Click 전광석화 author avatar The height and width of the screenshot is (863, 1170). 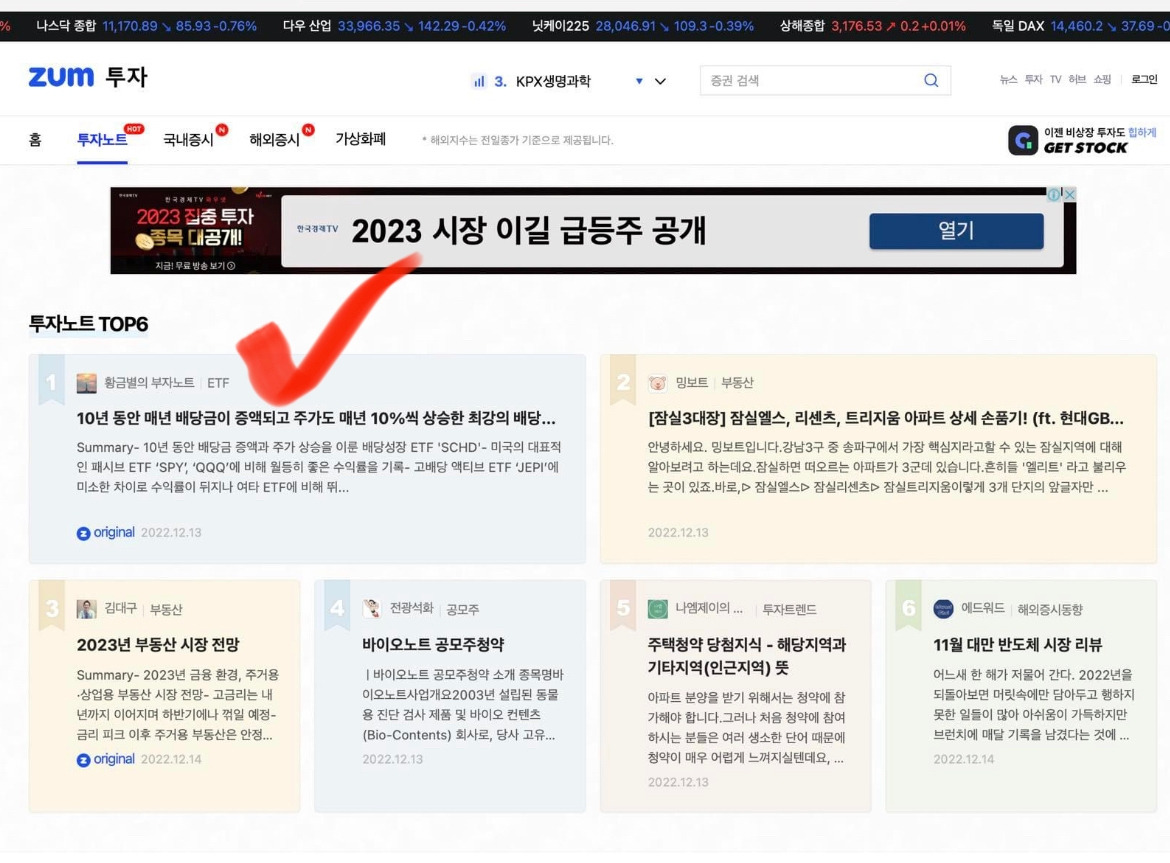pyautogui.click(x=372, y=609)
